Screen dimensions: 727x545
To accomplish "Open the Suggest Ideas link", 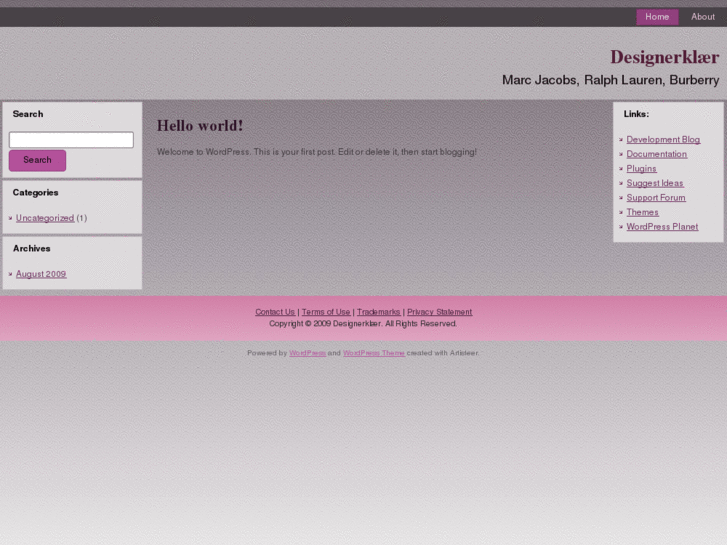I will tap(655, 183).
